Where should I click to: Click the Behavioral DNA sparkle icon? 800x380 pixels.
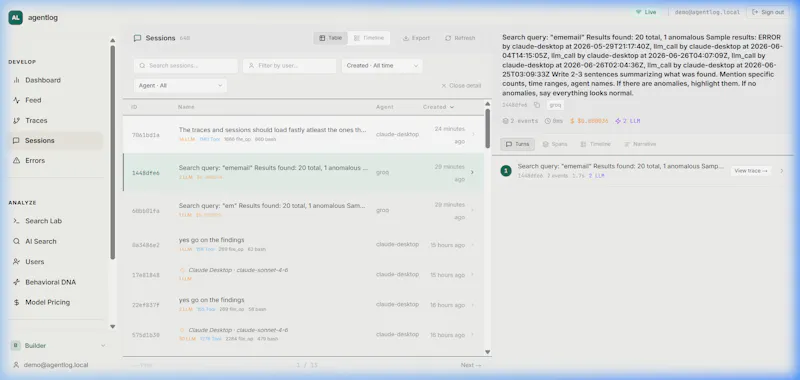[16, 282]
